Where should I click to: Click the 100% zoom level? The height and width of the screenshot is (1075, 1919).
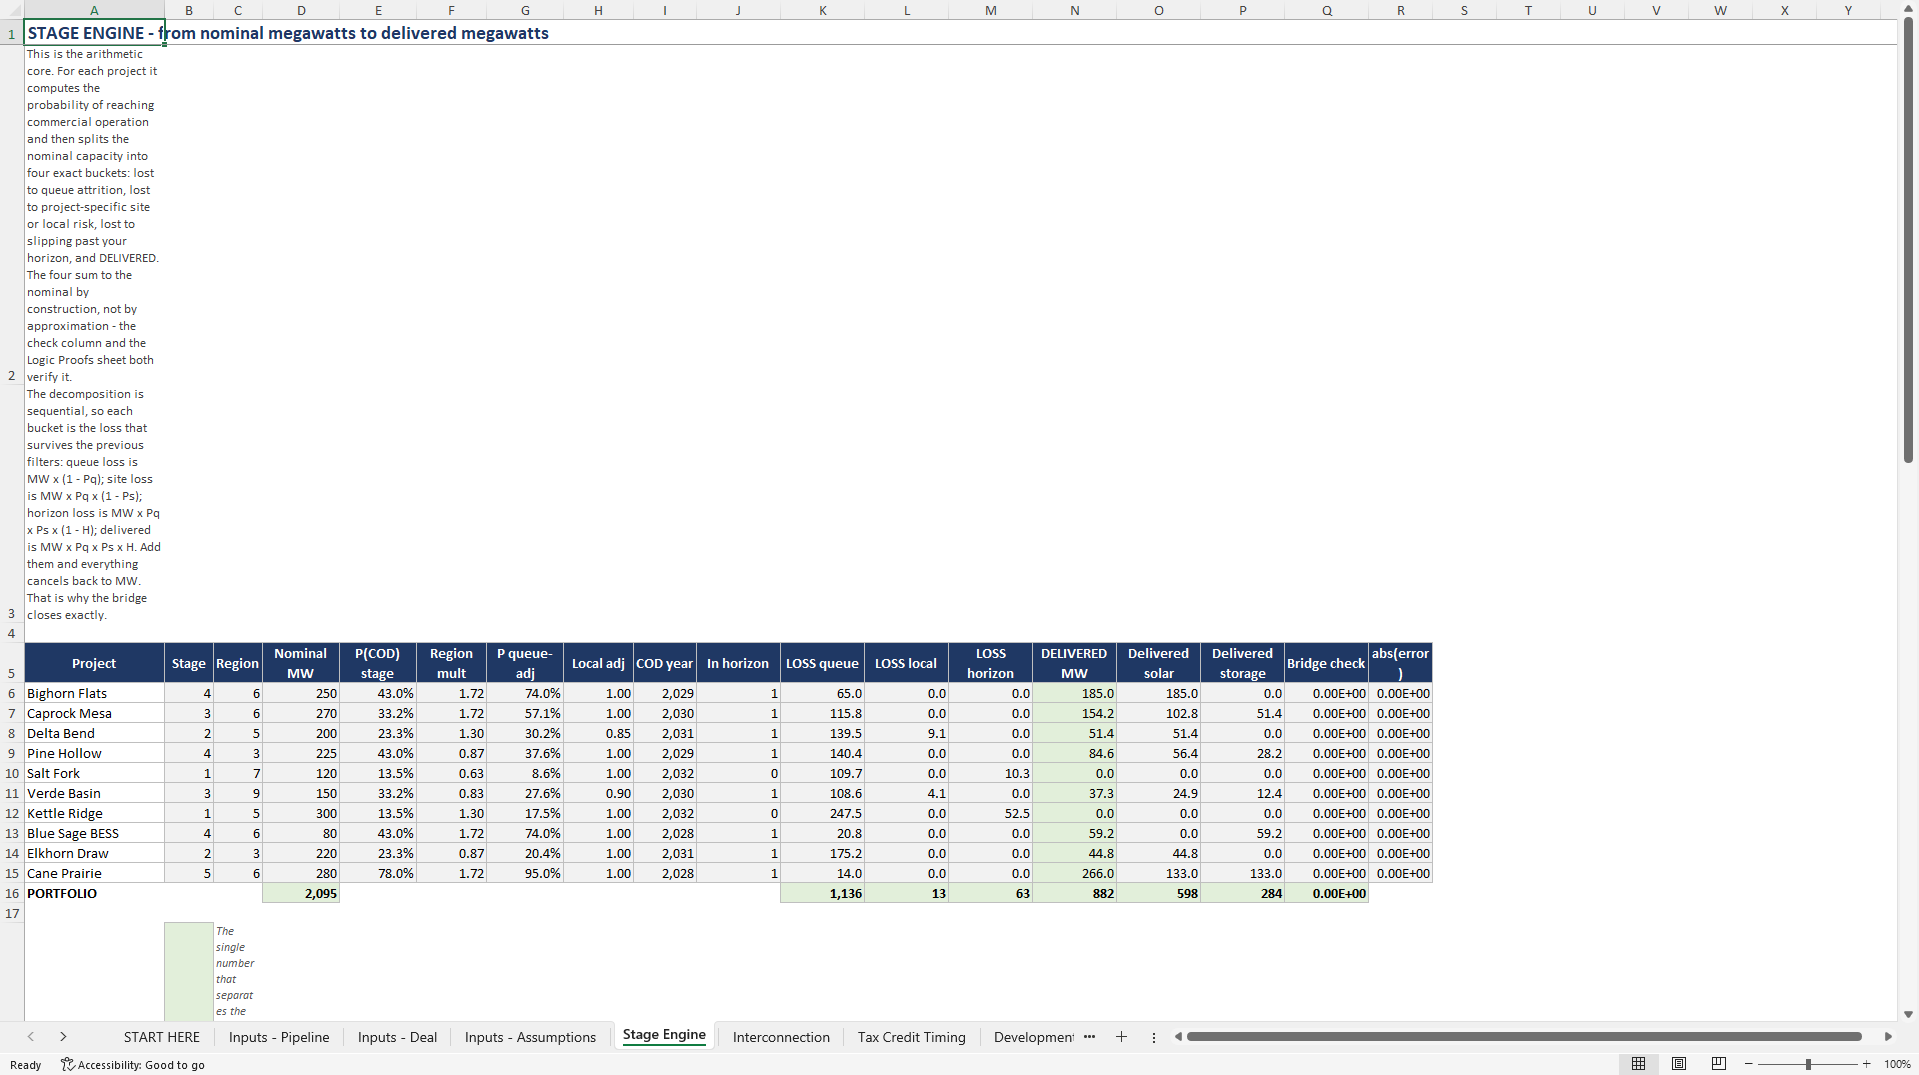point(1897,1064)
